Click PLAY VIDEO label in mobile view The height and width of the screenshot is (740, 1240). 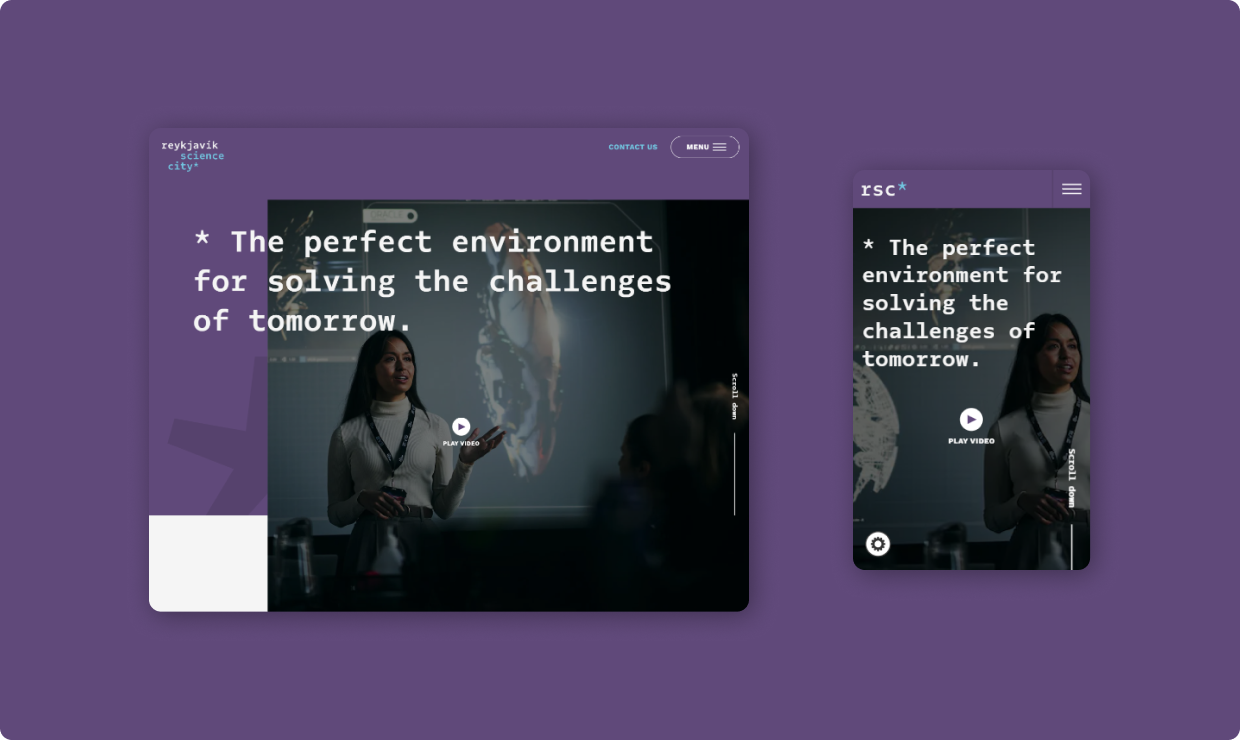coord(971,441)
